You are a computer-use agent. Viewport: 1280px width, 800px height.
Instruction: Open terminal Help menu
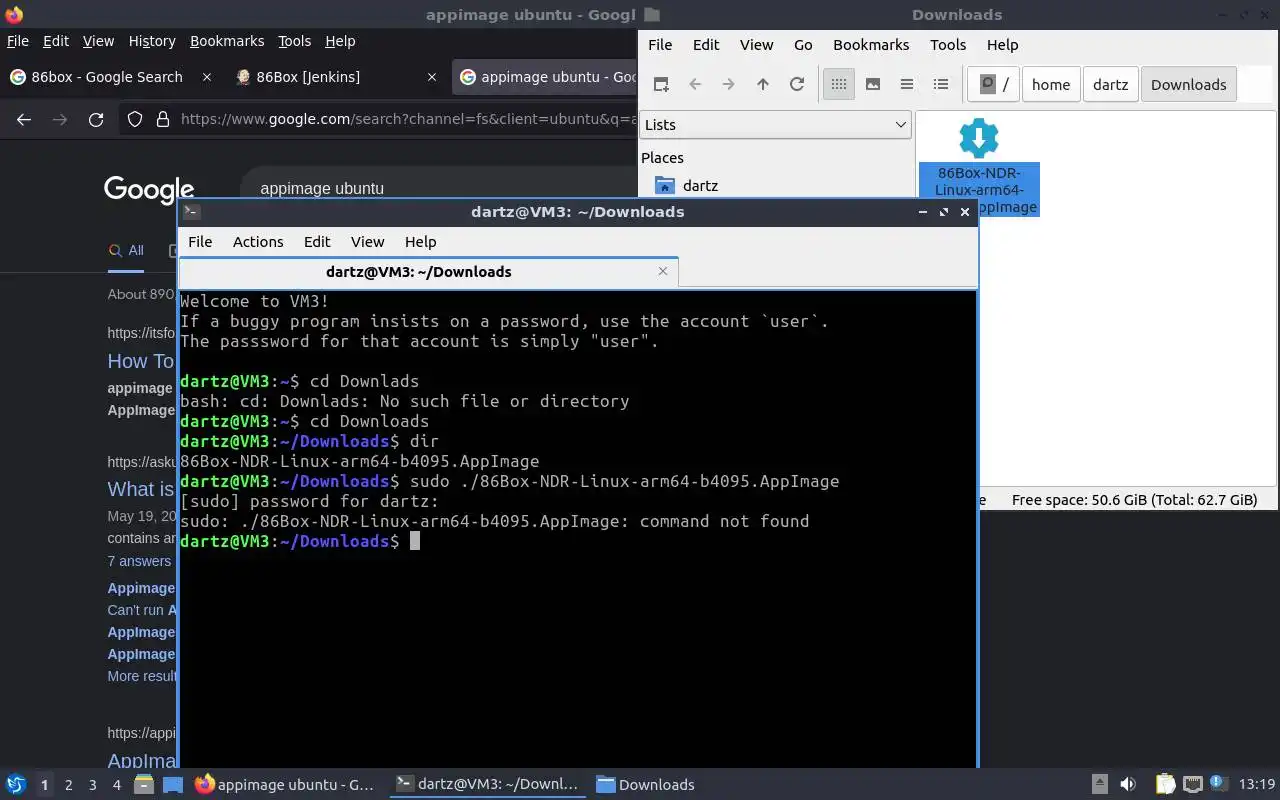click(420, 242)
